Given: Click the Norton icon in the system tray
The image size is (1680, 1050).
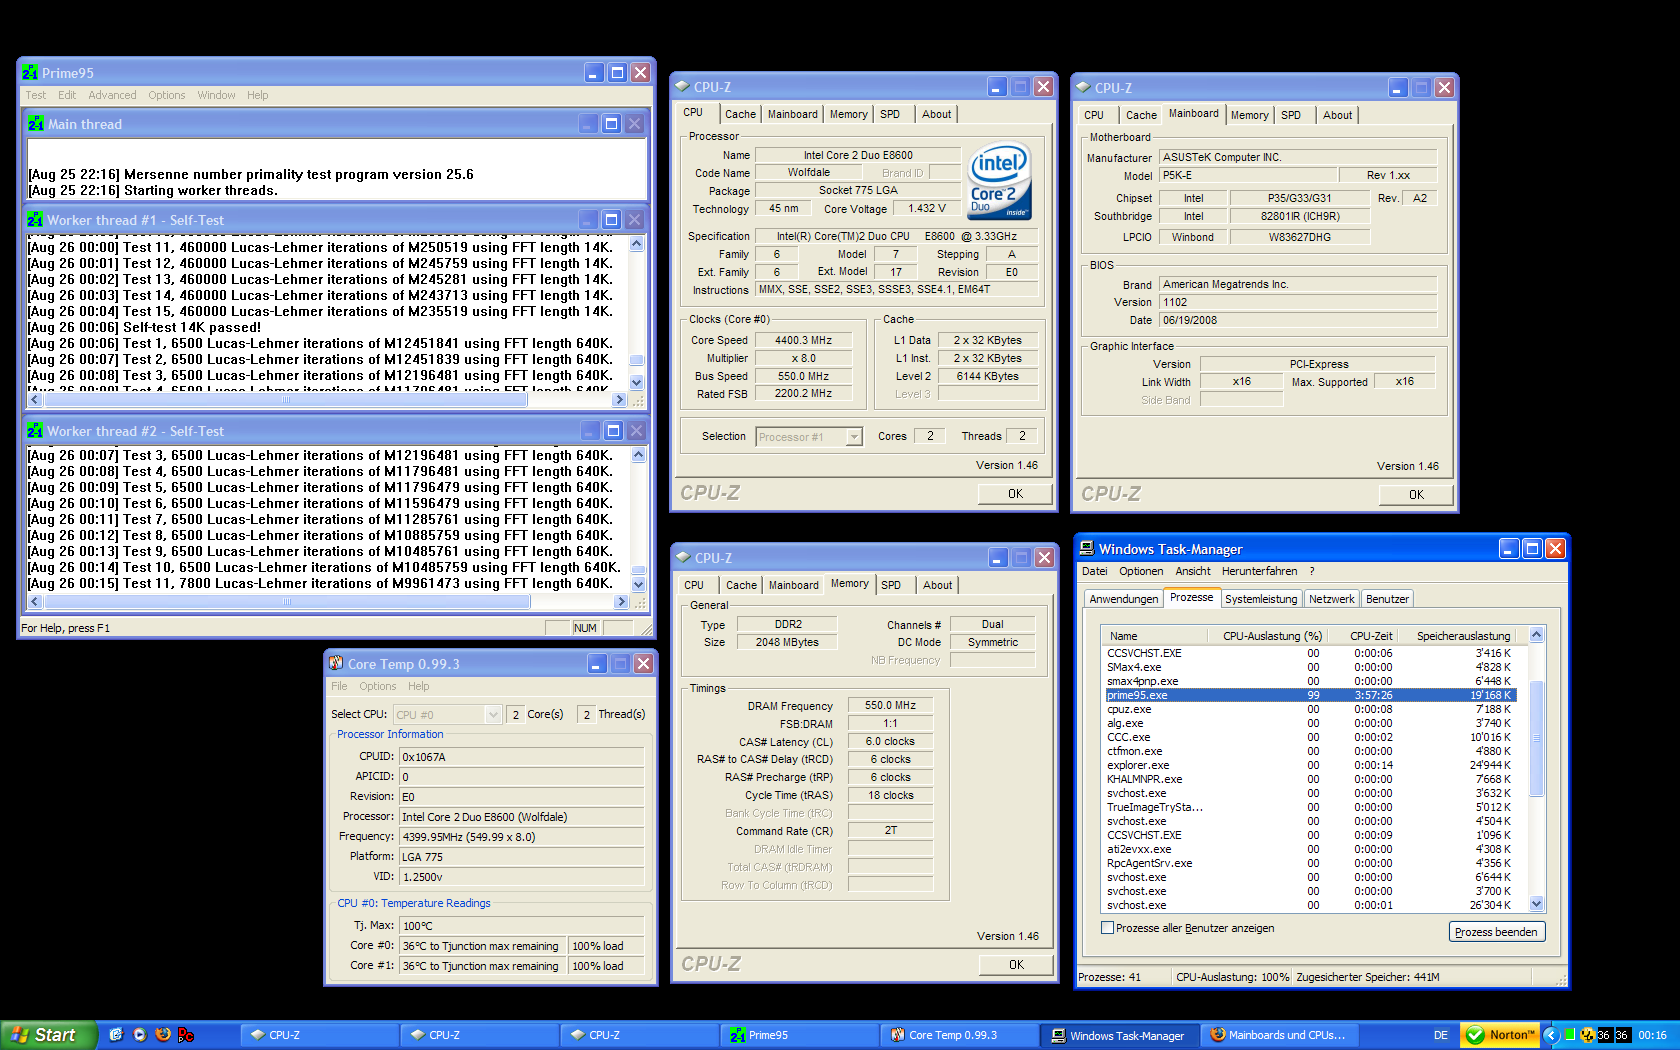Looking at the screenshot, I should point(1501,1035).
